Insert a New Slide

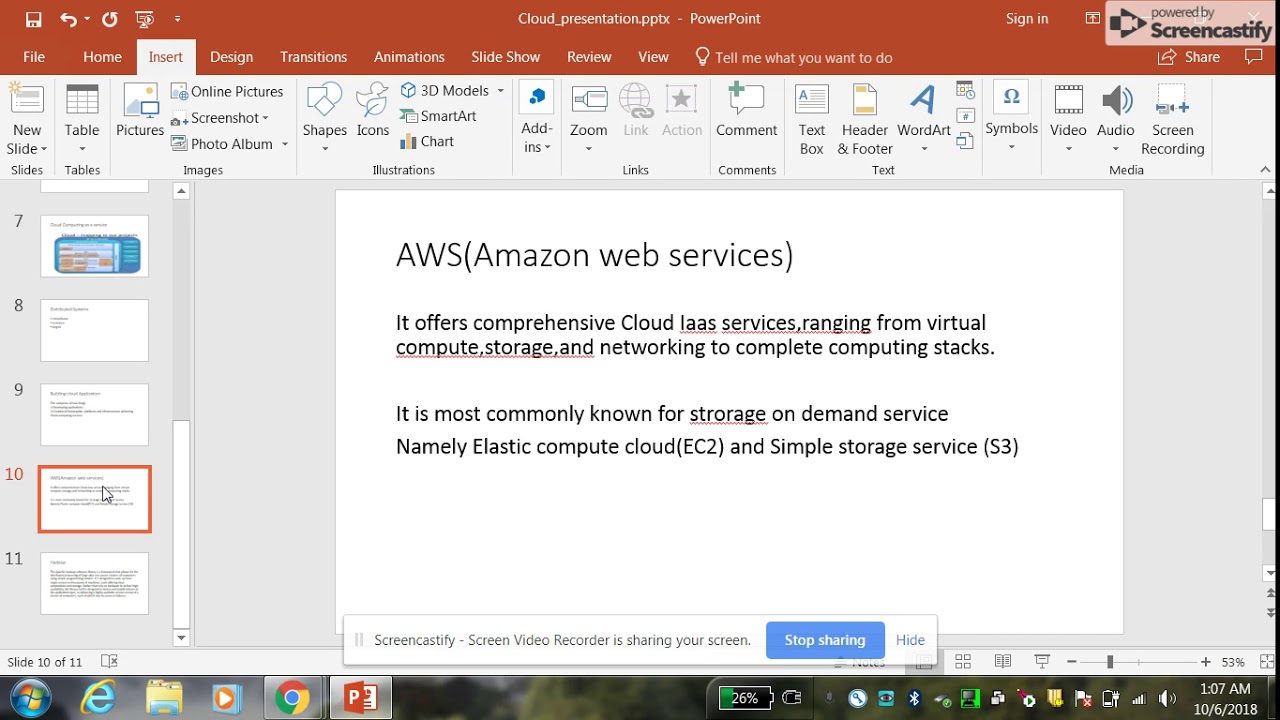coord(26,120)
